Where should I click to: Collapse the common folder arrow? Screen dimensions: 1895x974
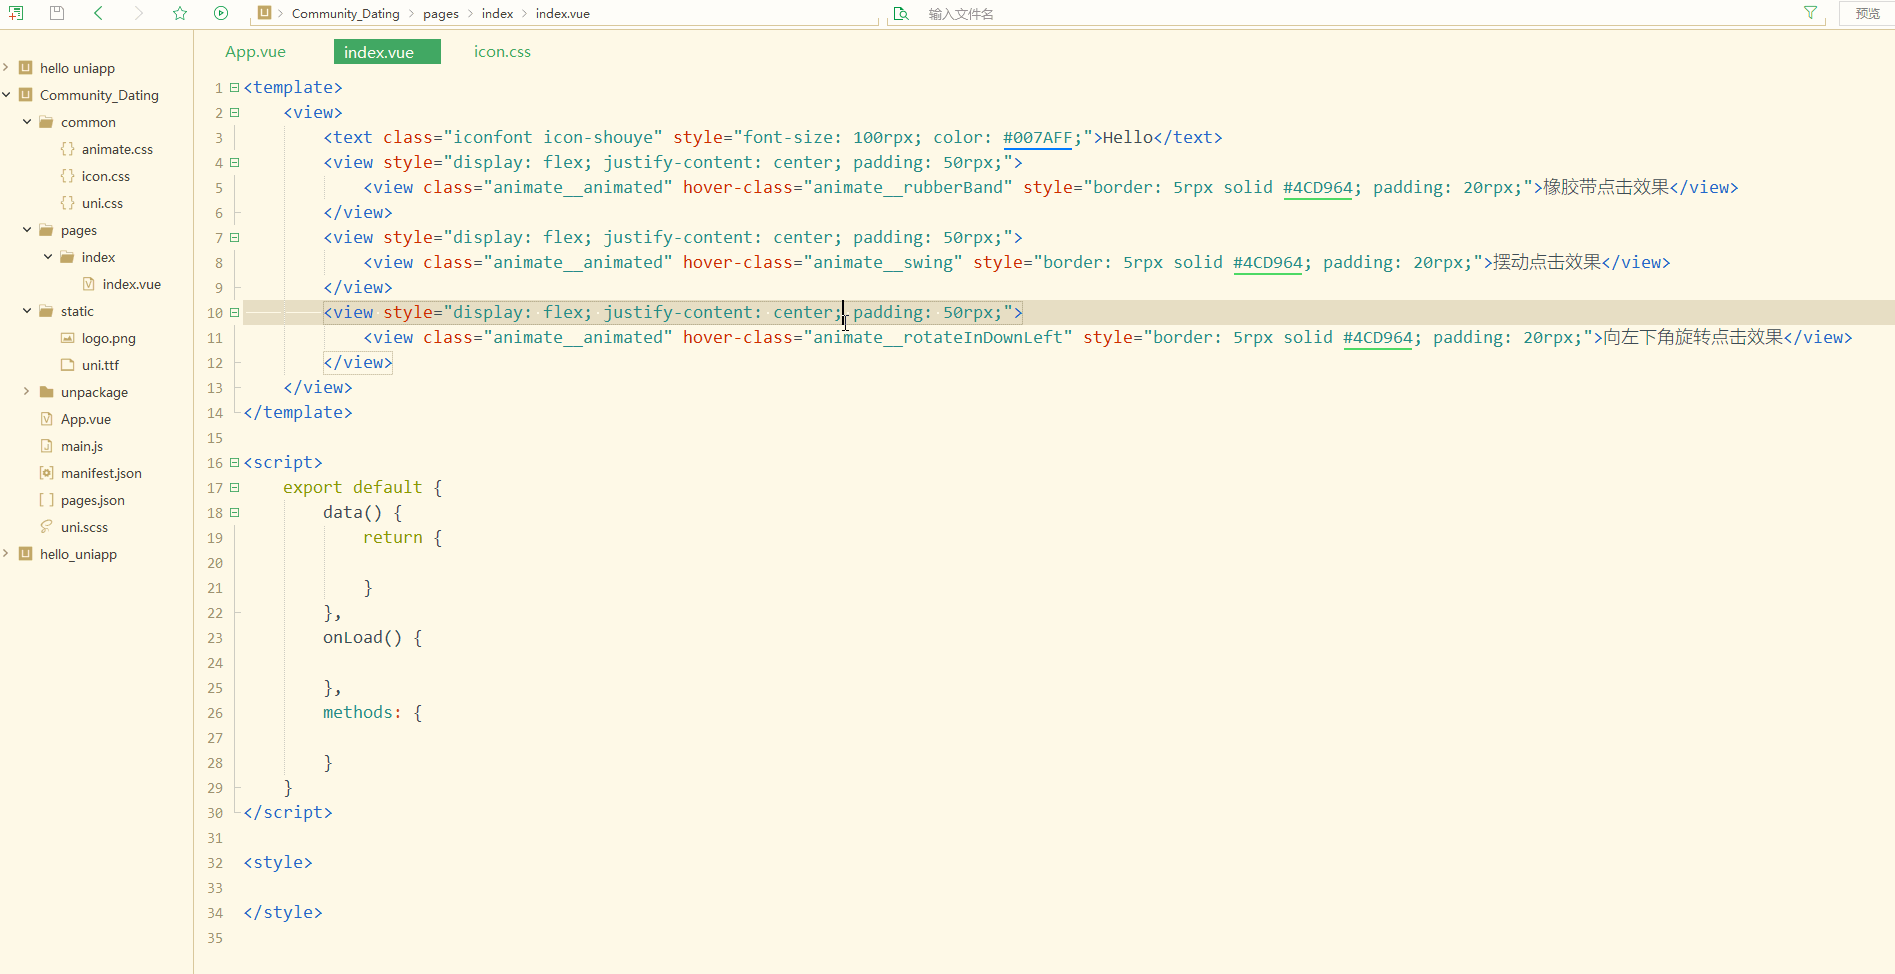click(x=27, y=122)
